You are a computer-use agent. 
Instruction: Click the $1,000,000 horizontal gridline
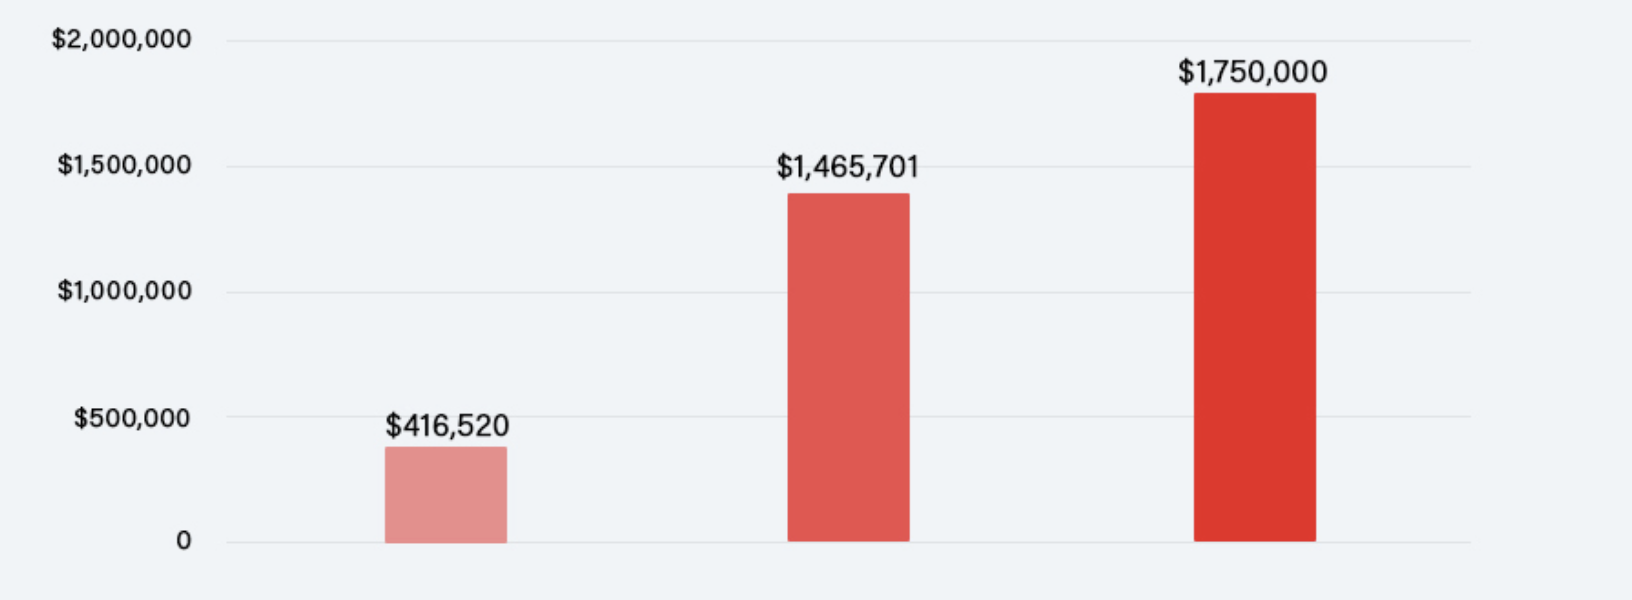click(x=600, y=292)
